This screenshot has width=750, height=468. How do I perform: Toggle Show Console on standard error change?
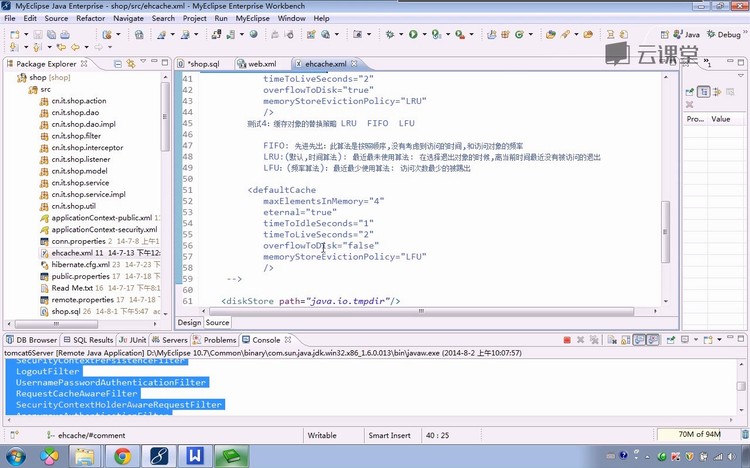[x=652, y=340]
